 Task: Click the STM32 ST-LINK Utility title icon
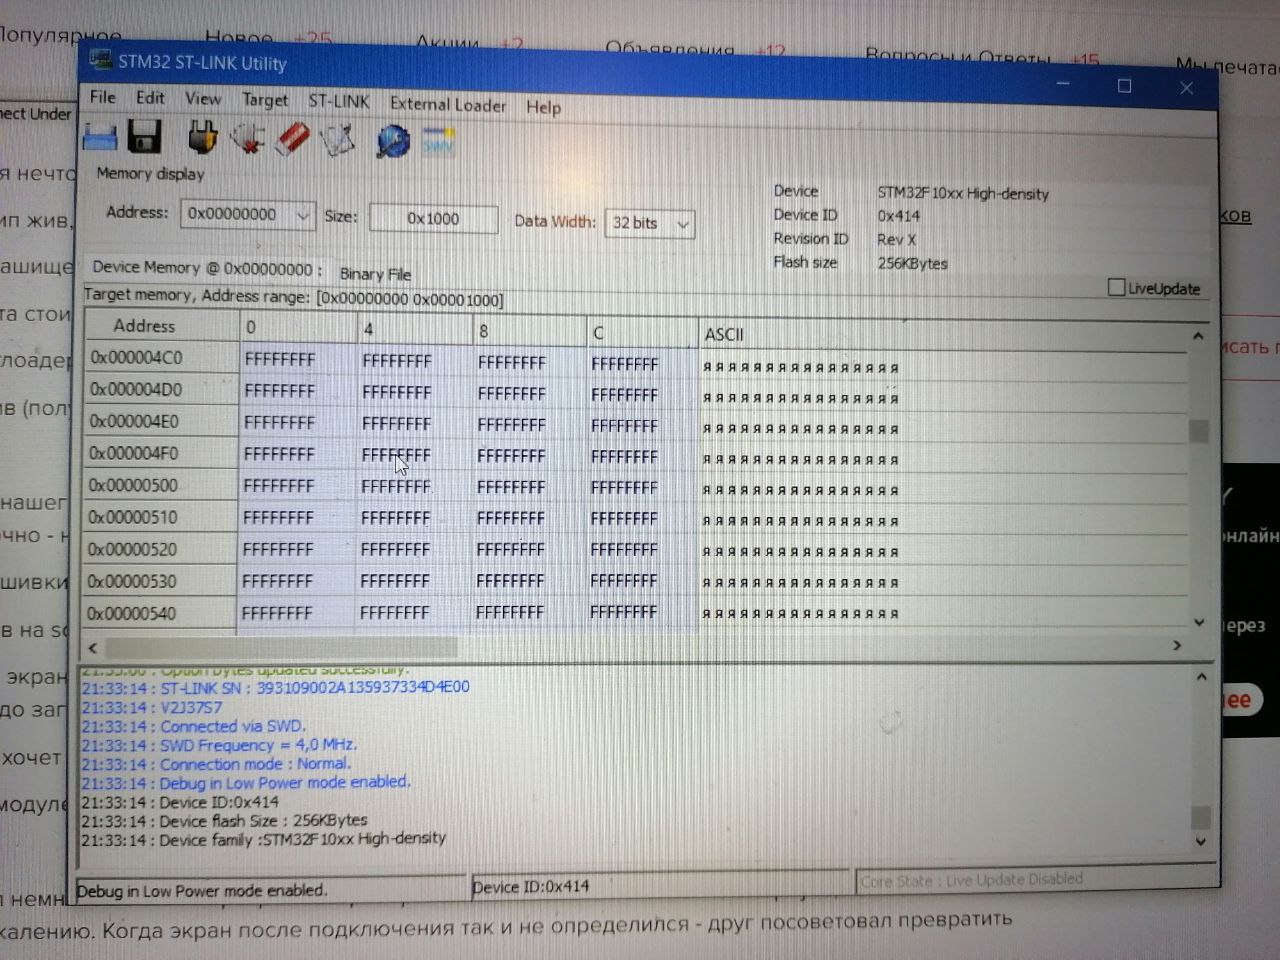point(100,60)
